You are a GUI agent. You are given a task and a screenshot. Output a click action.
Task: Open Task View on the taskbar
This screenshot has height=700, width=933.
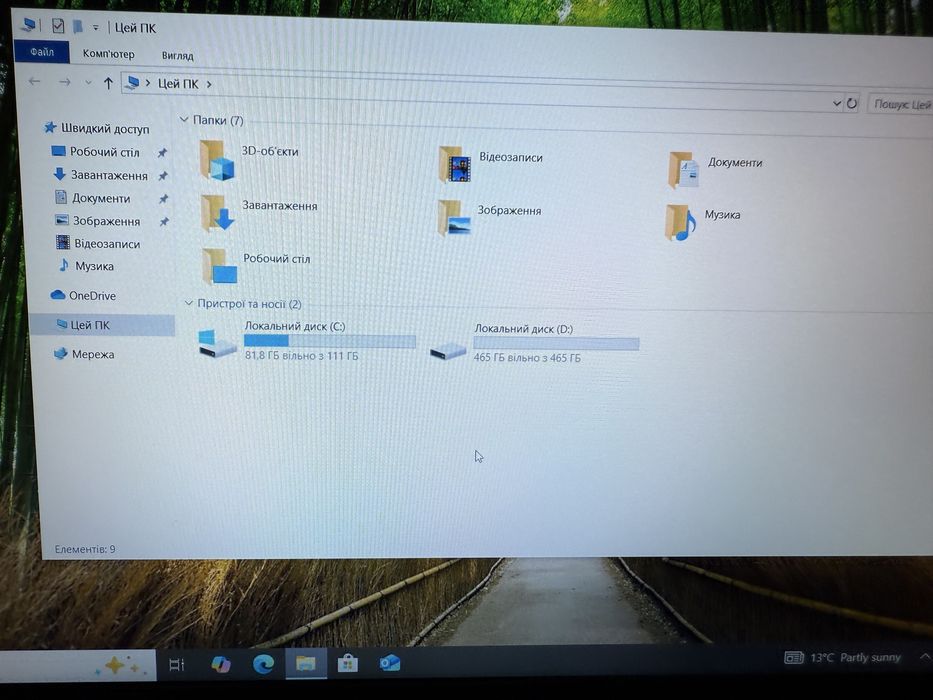177,664
